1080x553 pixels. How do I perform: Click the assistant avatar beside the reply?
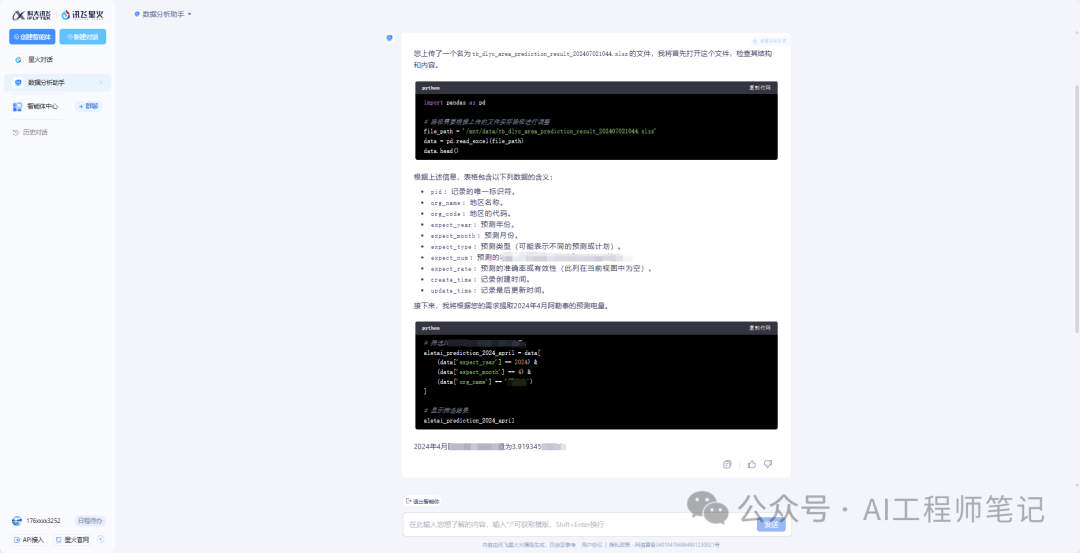coord(390,38)
